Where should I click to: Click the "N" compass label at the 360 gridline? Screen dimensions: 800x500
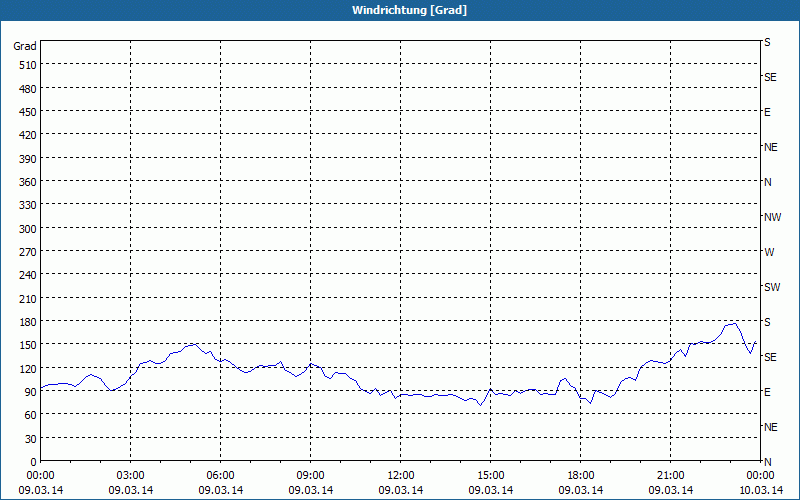(x=768, y=182)
